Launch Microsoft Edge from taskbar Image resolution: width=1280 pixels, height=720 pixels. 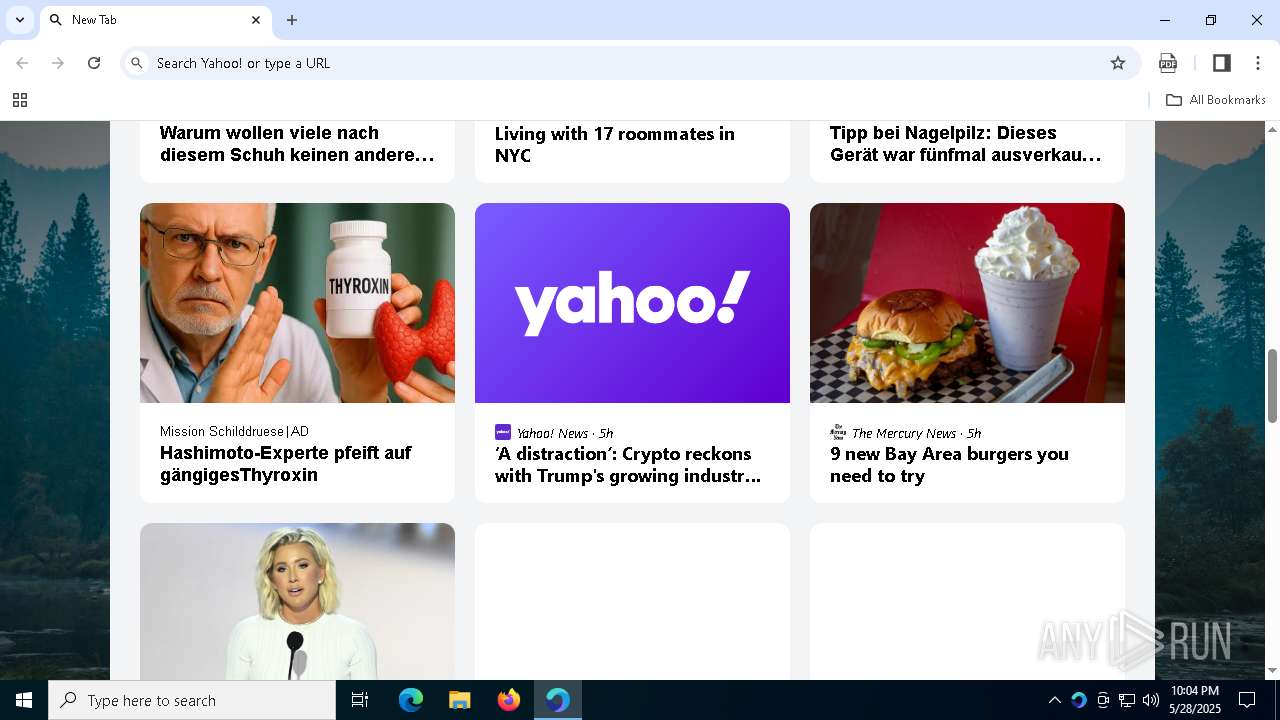click(411, 700)
